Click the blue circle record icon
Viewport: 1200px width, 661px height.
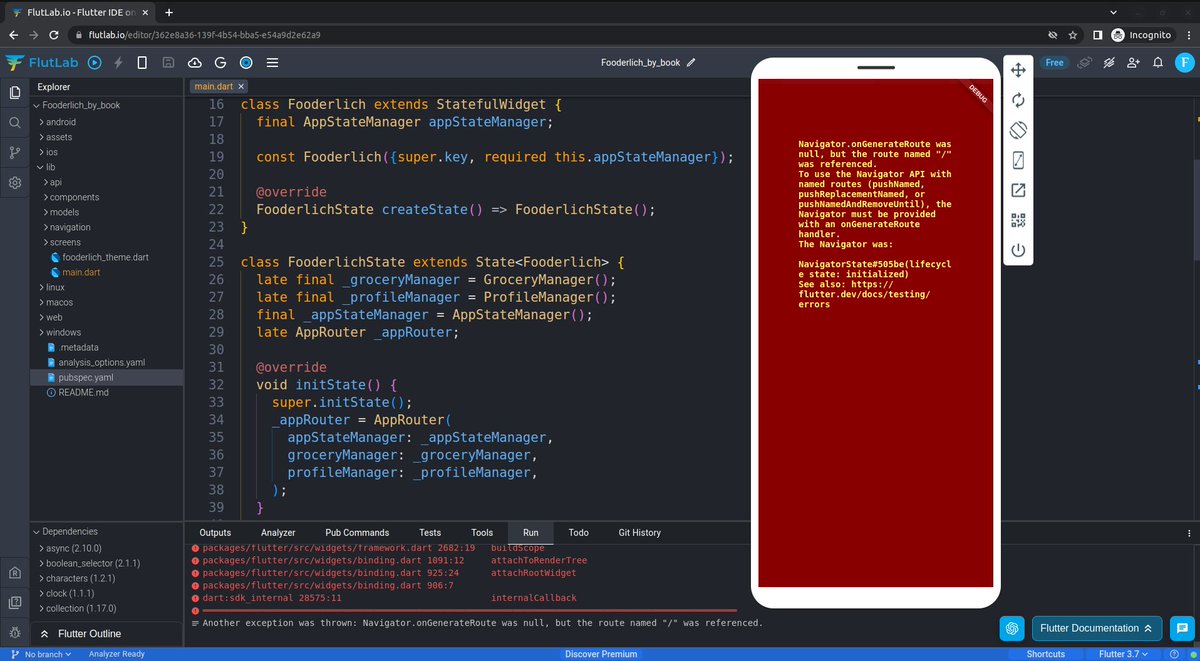coord(246,62)
